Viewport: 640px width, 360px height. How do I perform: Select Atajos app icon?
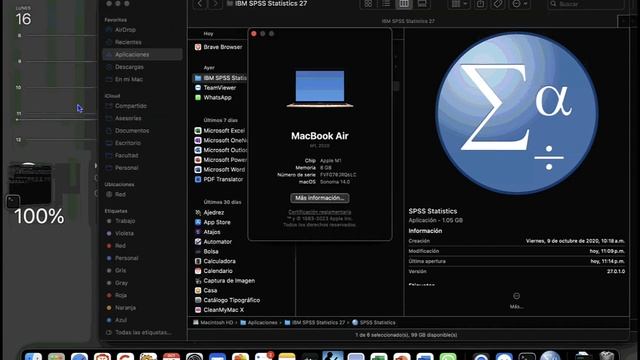point(198,232)
